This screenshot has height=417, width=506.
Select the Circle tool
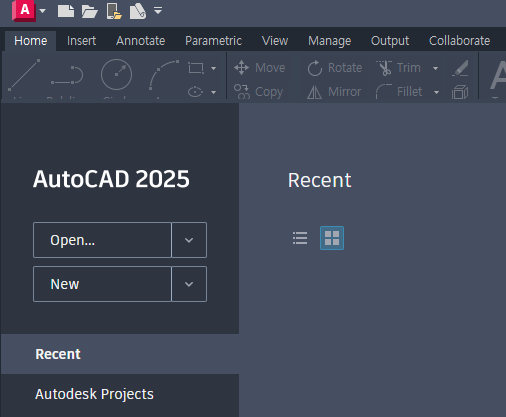(x=116, y=75)
